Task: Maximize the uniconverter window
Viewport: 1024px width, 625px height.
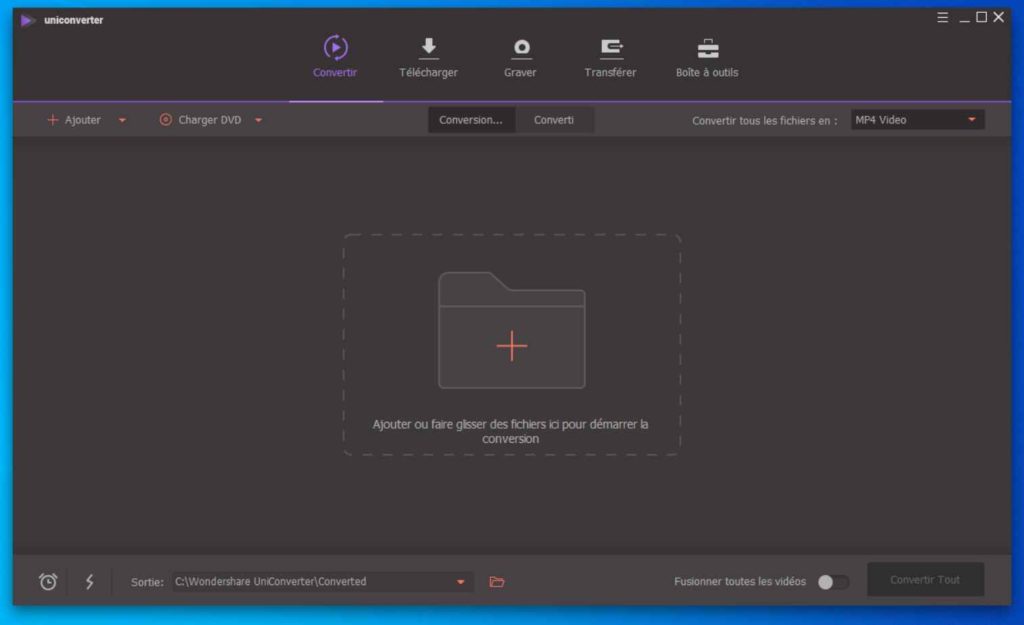Action: pyautogui.click(x=981, y=17)
